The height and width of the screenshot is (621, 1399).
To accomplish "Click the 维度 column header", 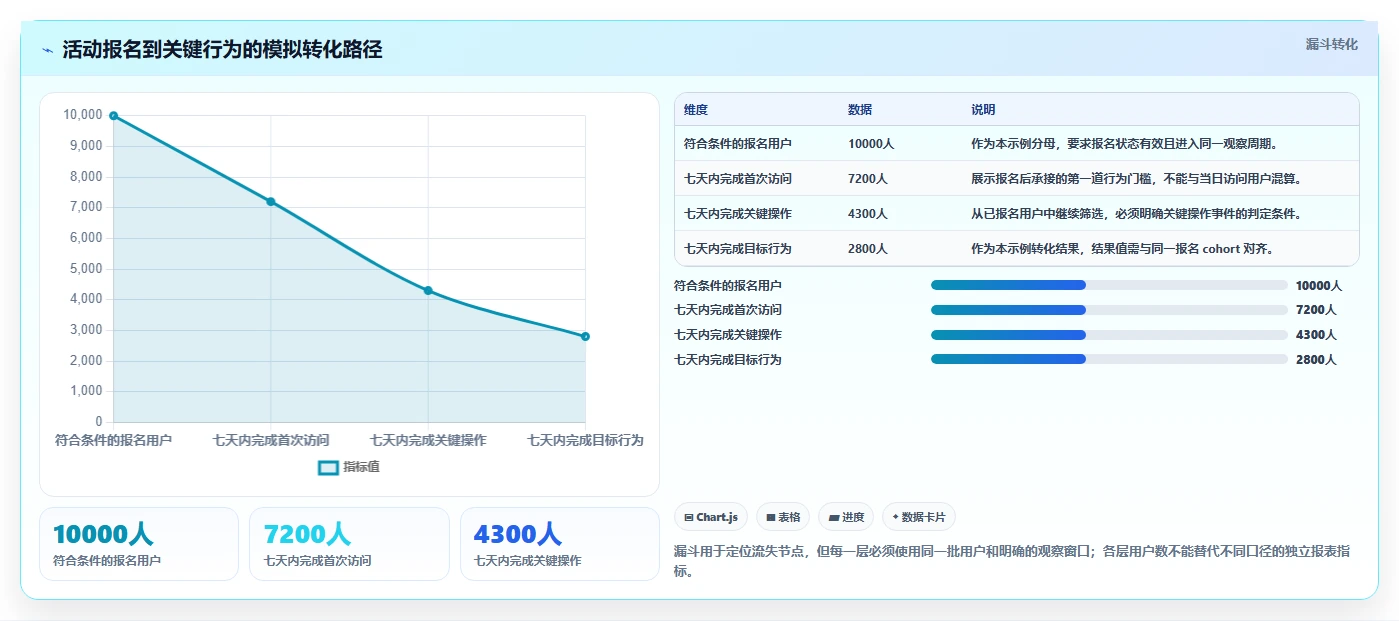I will pos(696,110).
